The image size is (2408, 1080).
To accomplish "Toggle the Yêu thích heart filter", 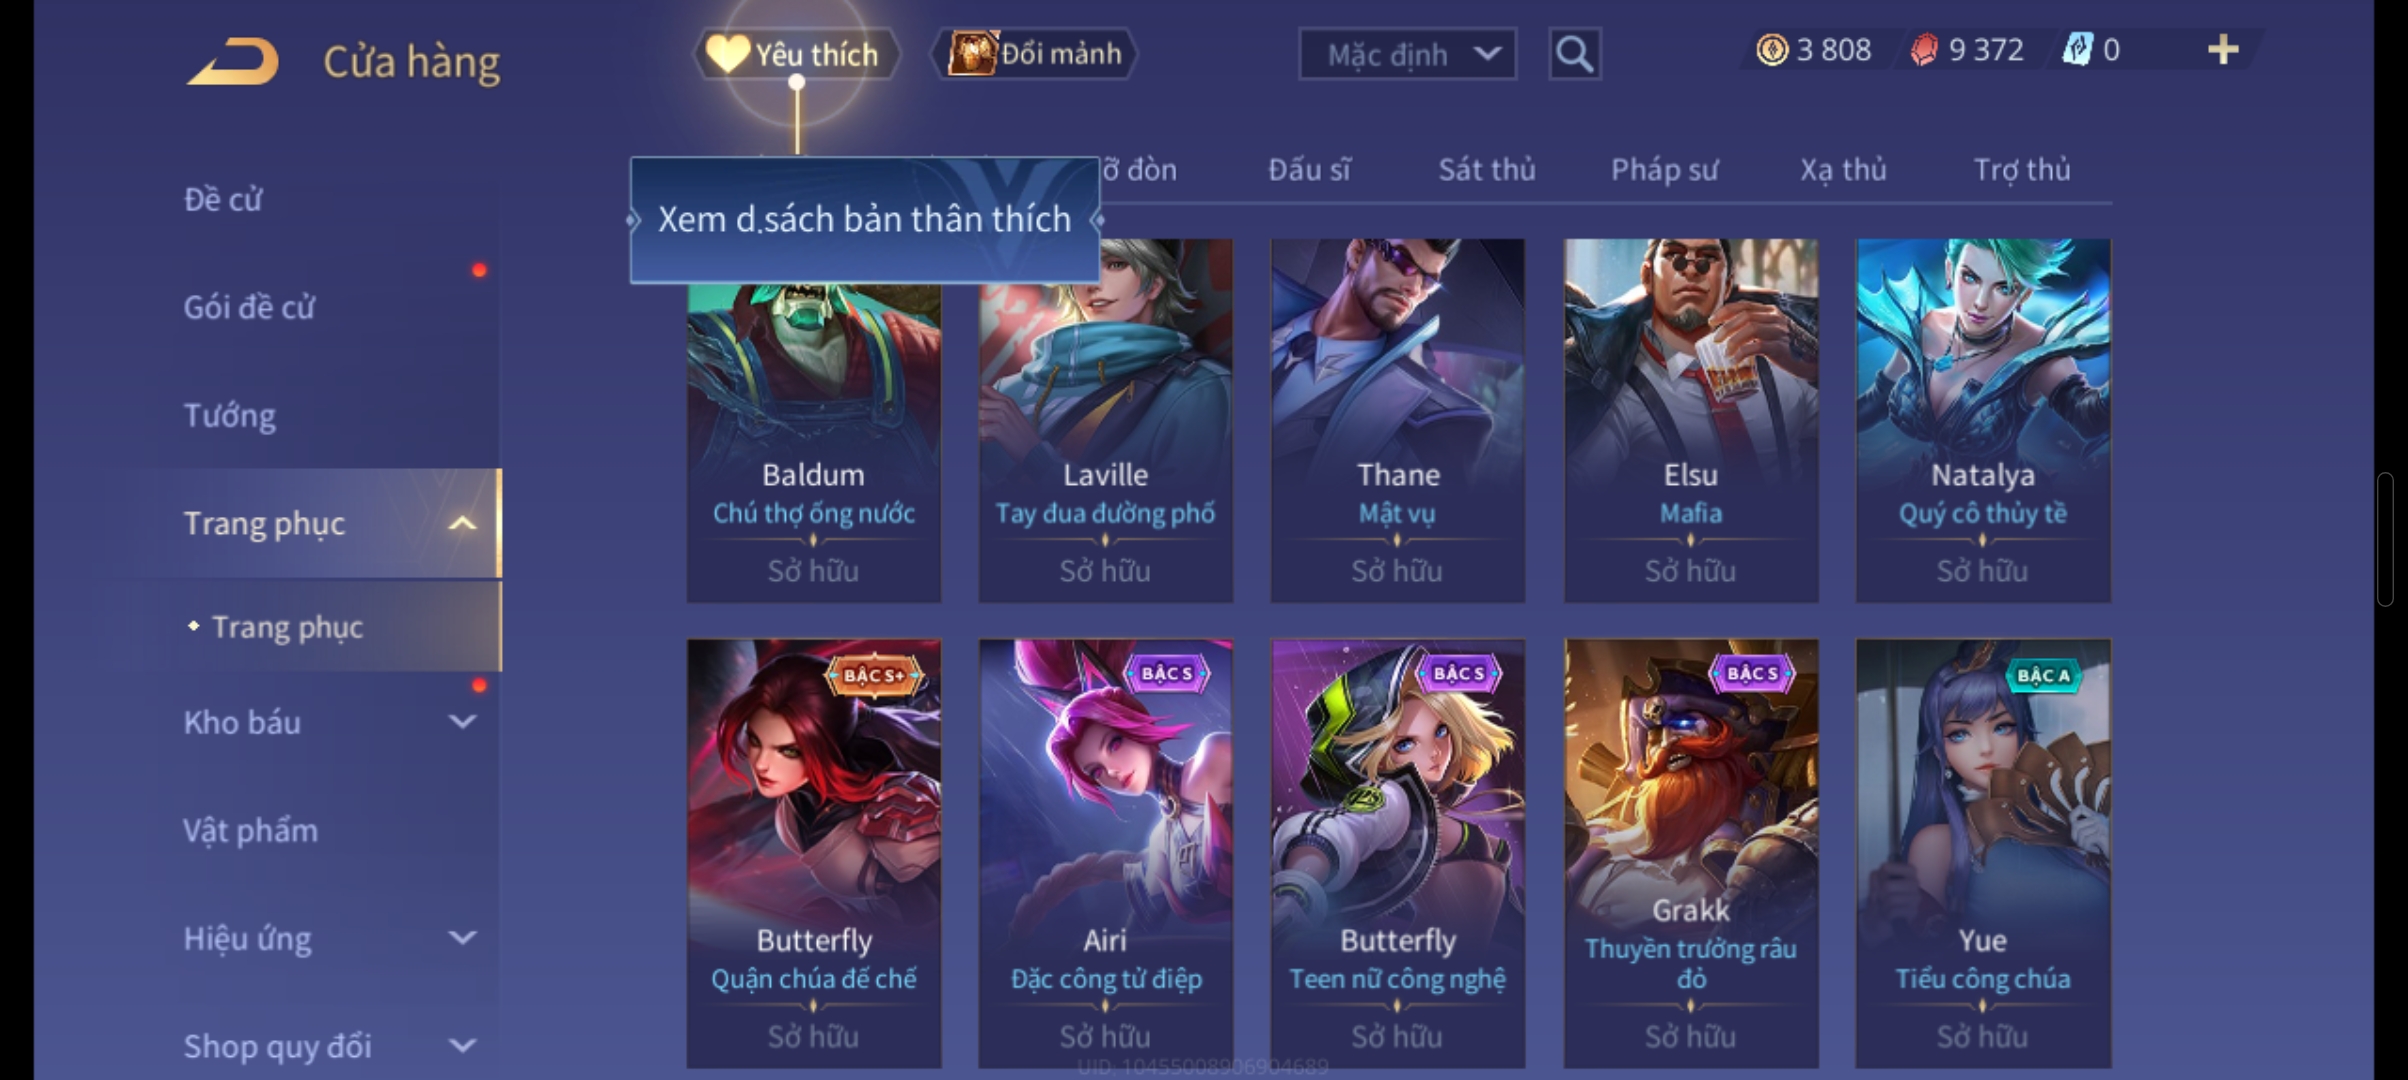I will (796, 53).
